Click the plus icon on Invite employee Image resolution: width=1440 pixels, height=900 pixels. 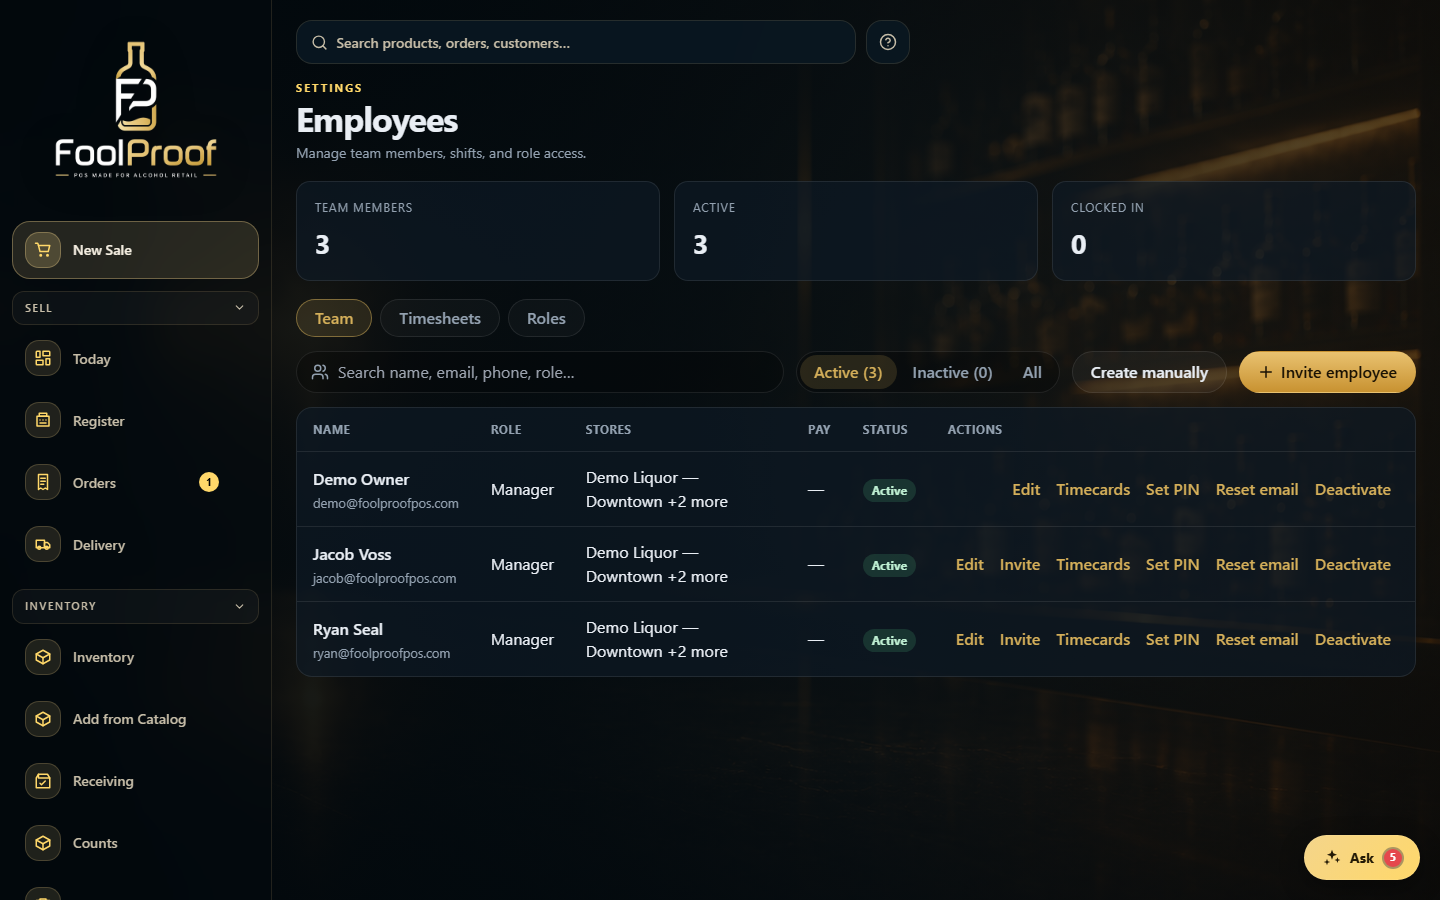tap(1266, 372)
